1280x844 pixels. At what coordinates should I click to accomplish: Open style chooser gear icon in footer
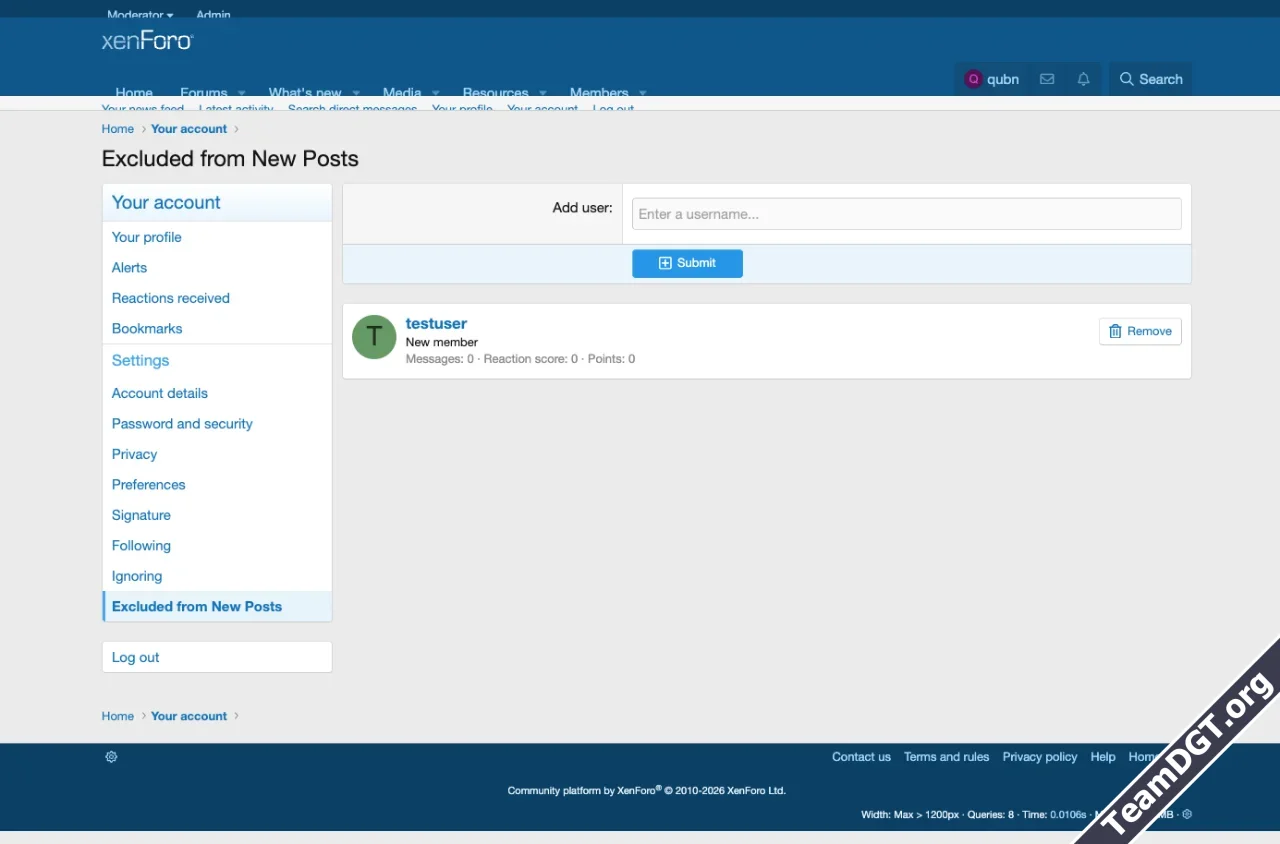coord(111,757)
